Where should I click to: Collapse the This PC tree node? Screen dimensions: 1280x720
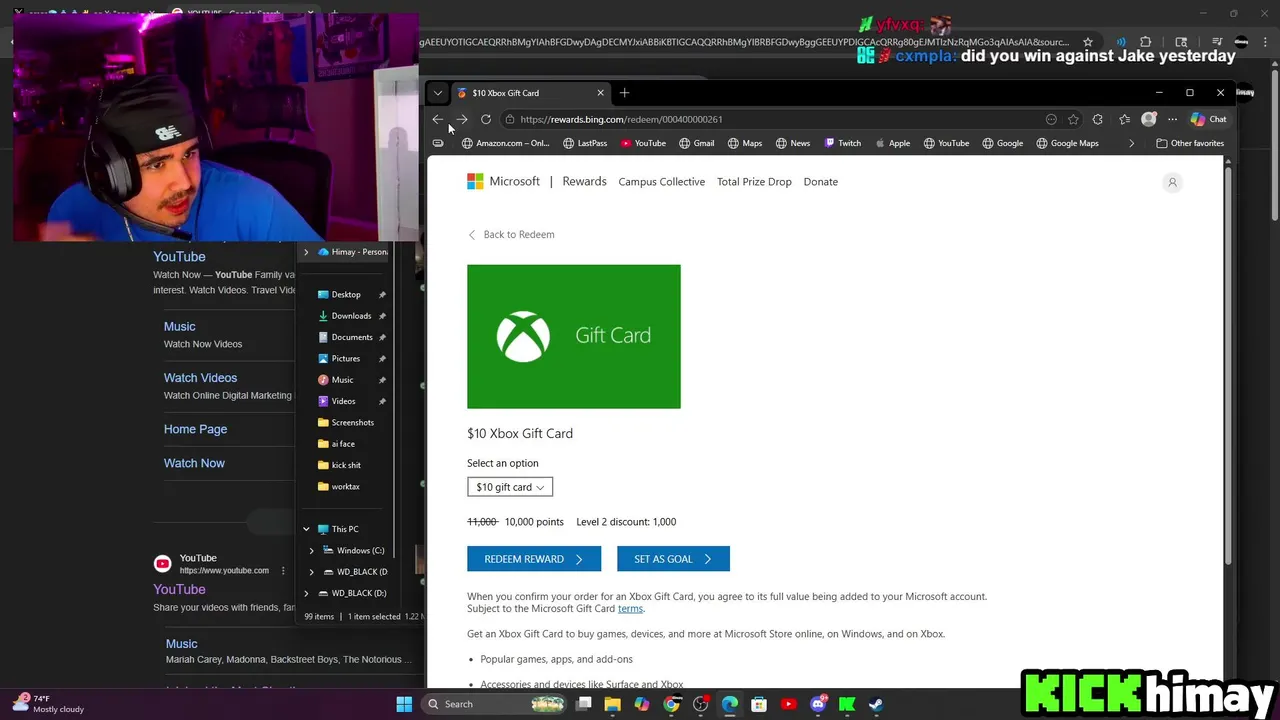coord(306,529)
